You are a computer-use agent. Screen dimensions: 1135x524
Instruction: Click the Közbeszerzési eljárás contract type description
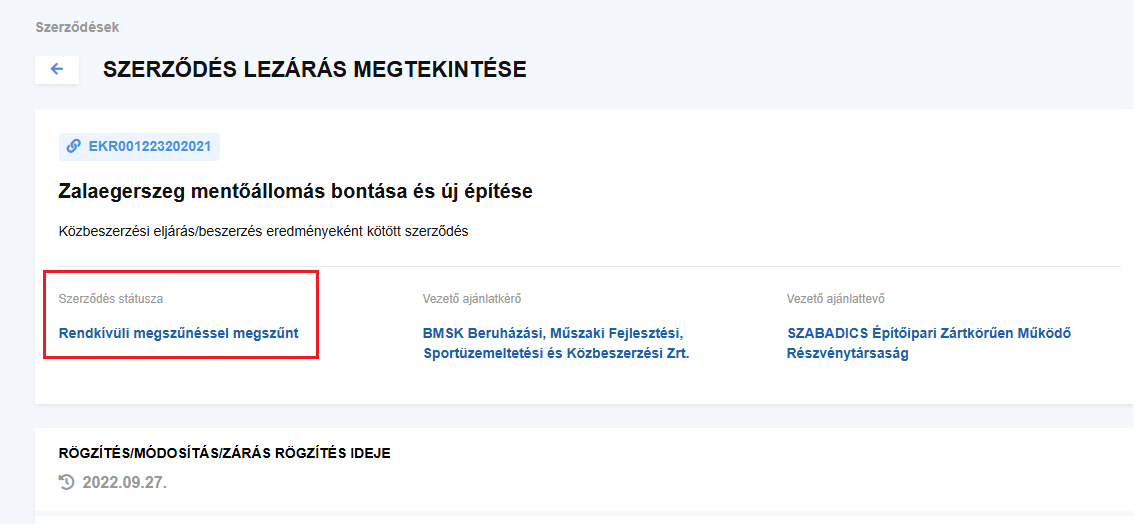(264, 231)
